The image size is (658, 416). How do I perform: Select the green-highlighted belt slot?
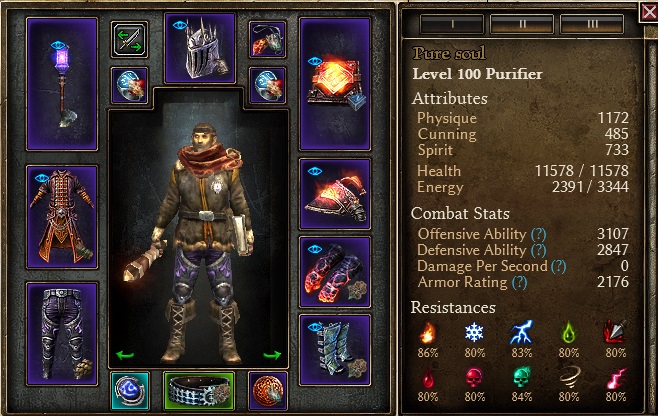(x=199, y=391)
